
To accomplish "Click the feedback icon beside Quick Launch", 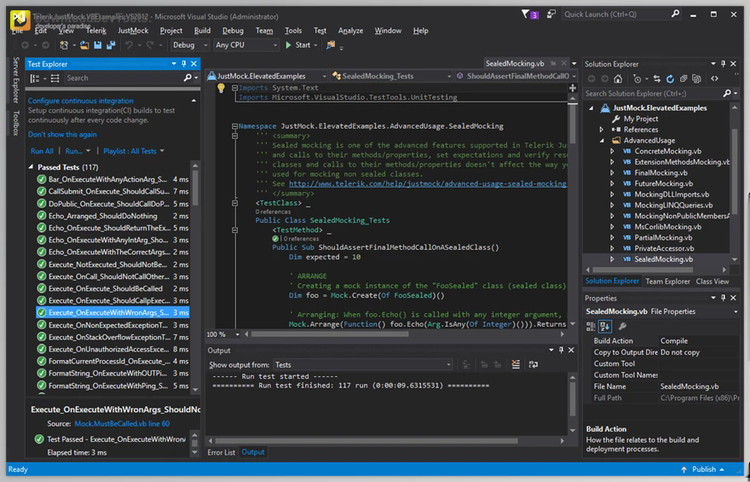I will pyautogui.click(x=551, y=14).
